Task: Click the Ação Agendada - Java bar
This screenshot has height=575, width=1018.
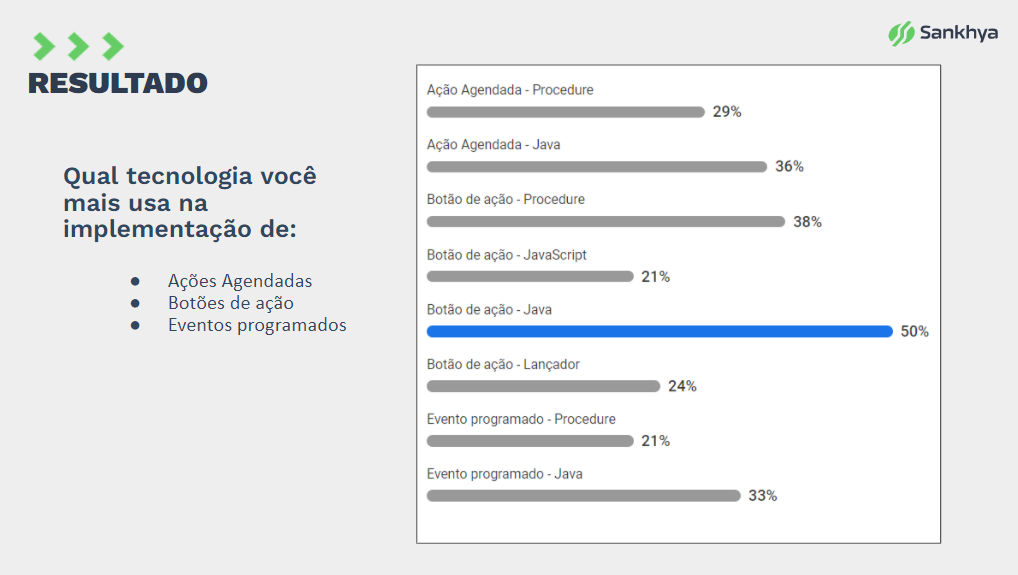Action: pos(597,167)
